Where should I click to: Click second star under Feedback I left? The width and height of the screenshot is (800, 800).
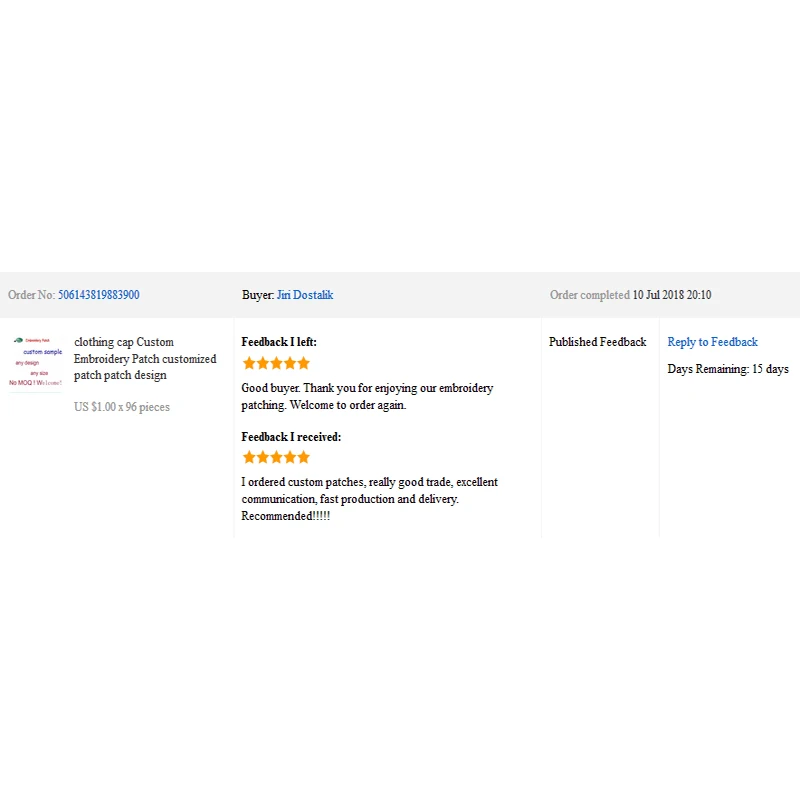click(263, 363)
